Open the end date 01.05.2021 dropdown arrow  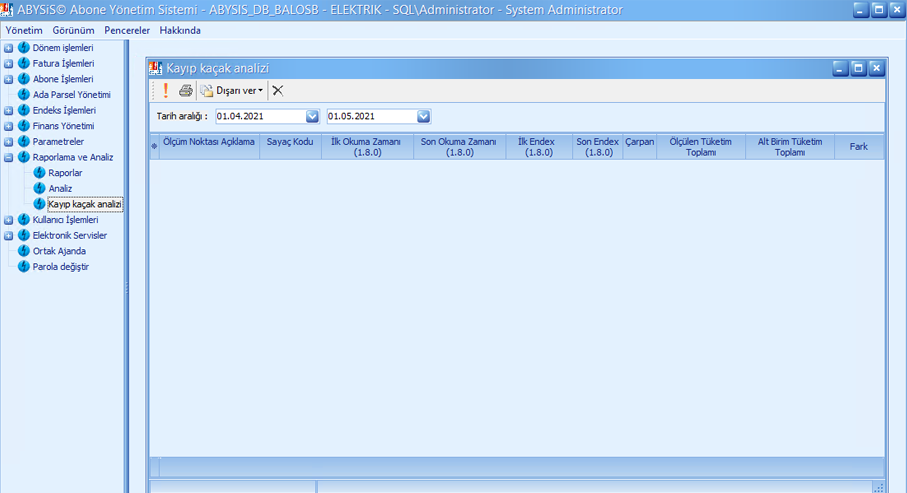423,117
